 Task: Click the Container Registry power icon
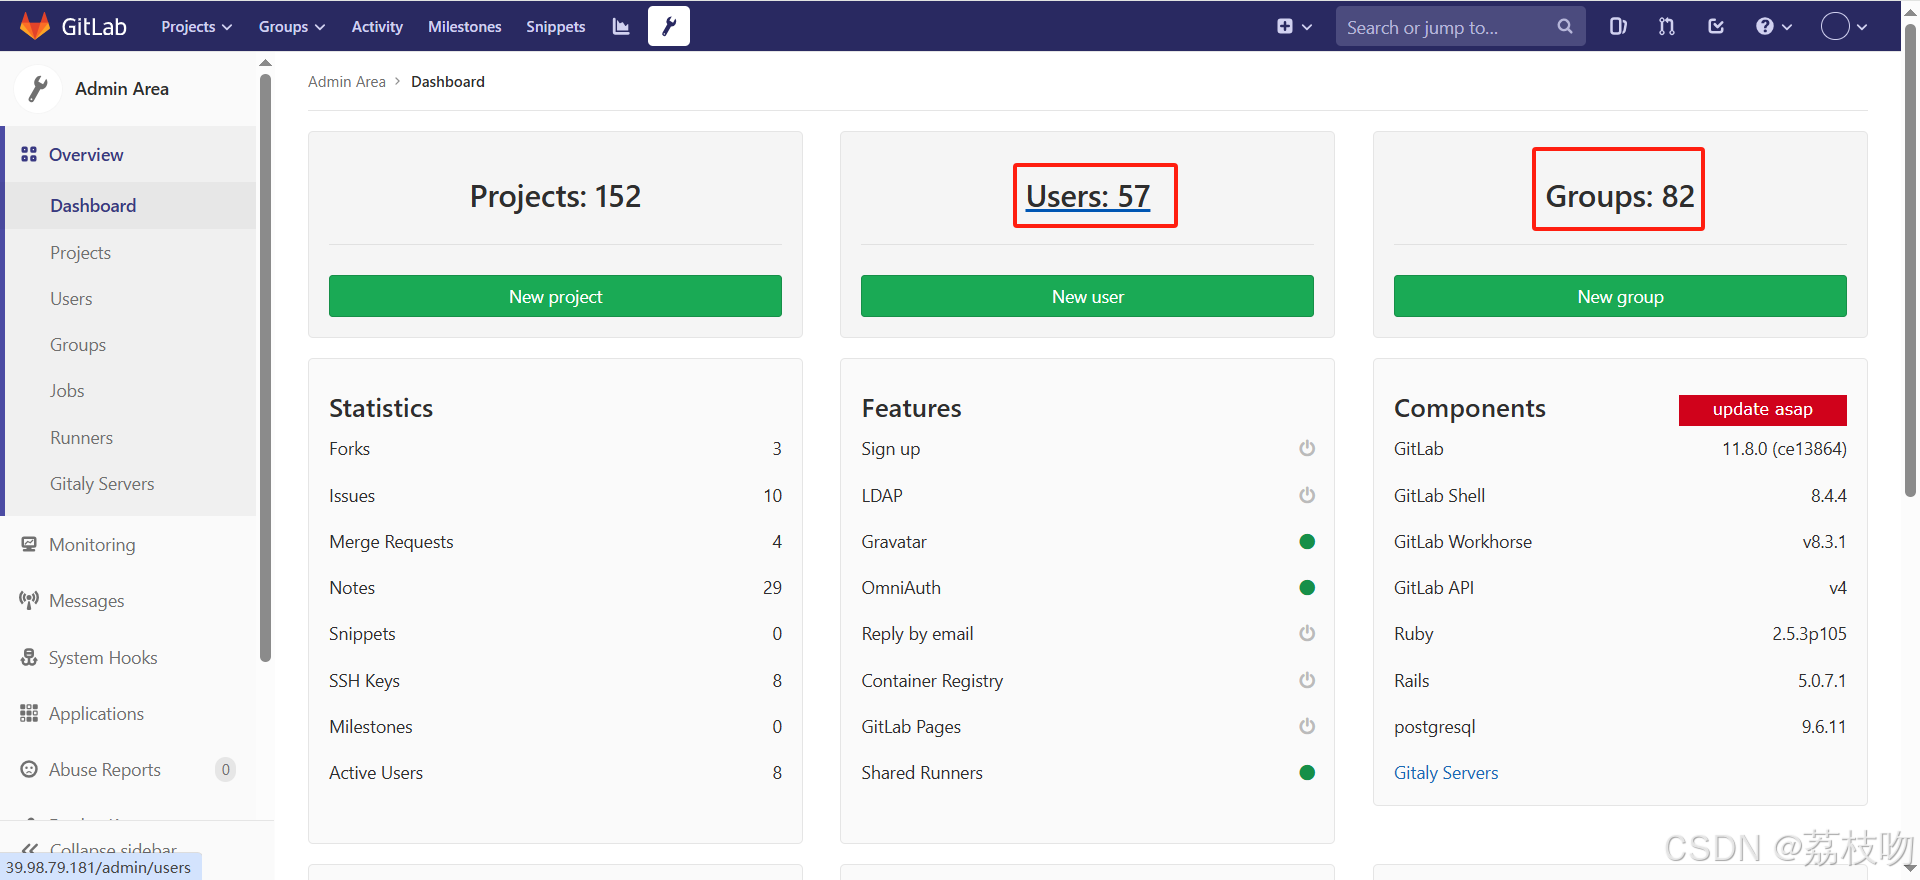(x=1307, y=680)
